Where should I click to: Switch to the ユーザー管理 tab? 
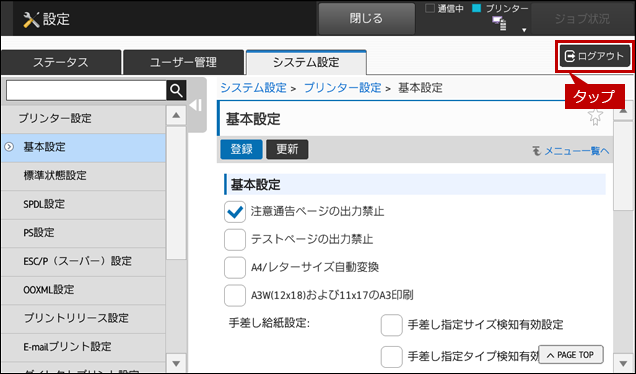coord(183,62)
